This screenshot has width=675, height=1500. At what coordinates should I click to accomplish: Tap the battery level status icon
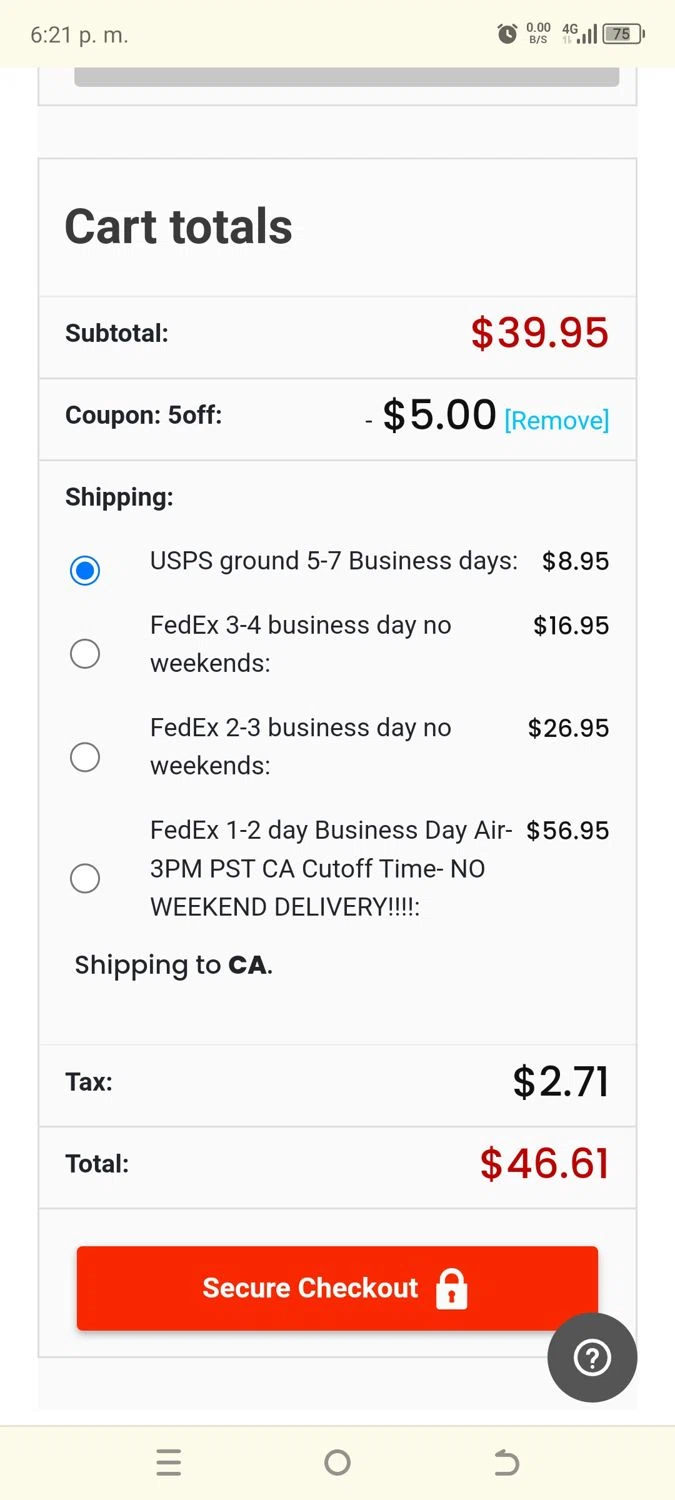(623, 34)
